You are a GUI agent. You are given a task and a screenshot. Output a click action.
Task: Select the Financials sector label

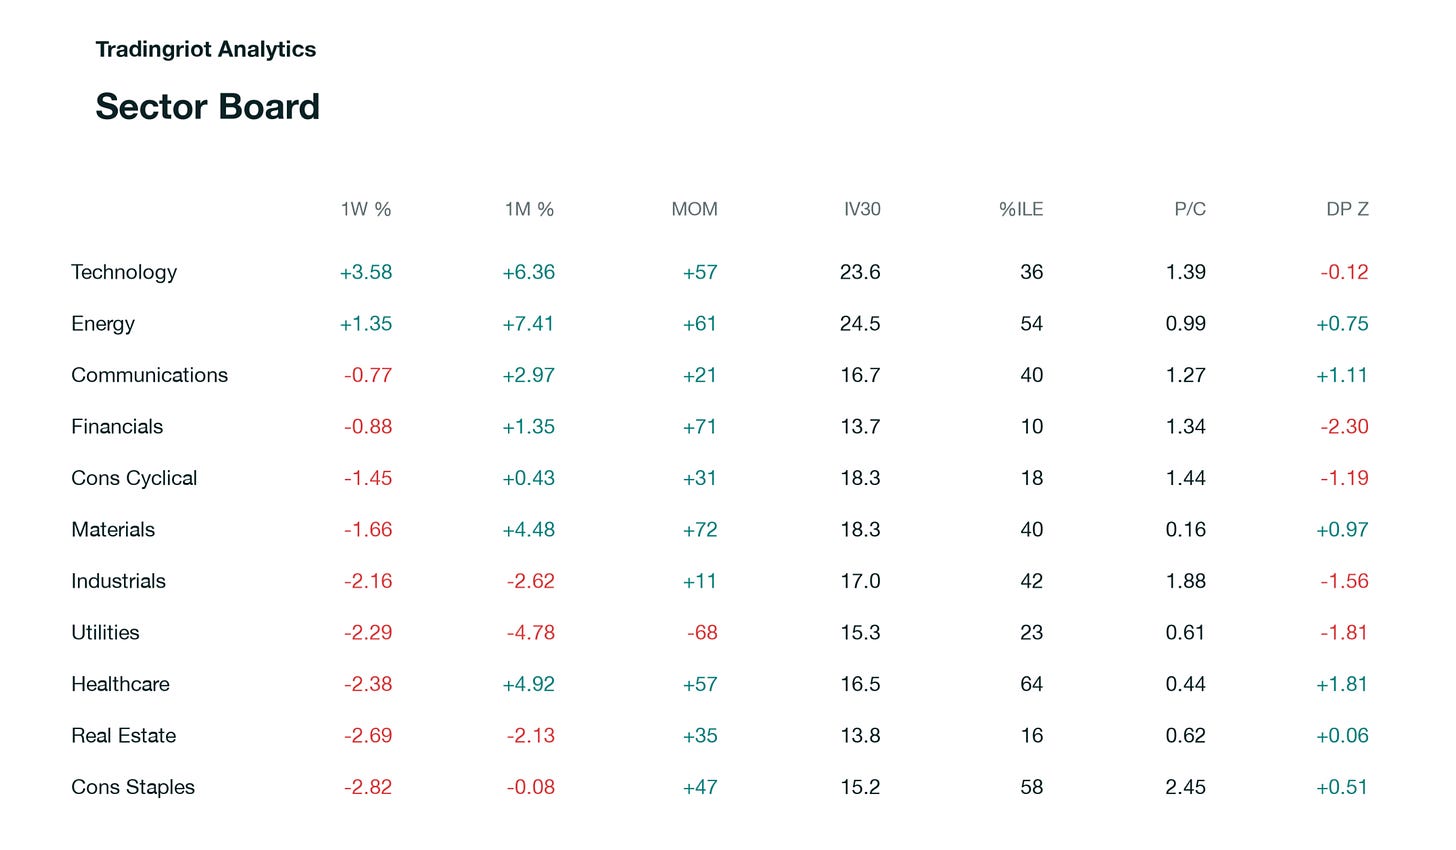click(117, 427)
